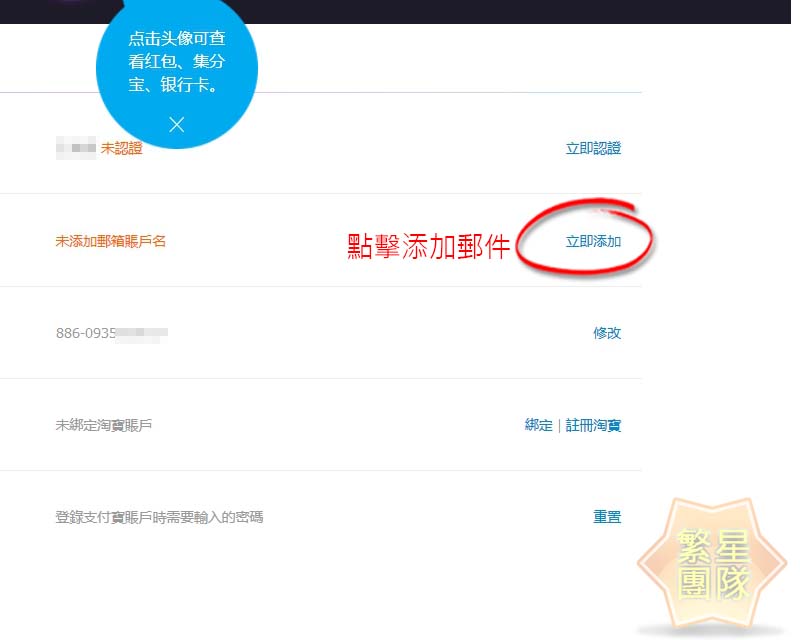Viewport: 800px width, 640px height.
Task: Click the 未綁定淘寶賬戶 label
Action: 104,425
